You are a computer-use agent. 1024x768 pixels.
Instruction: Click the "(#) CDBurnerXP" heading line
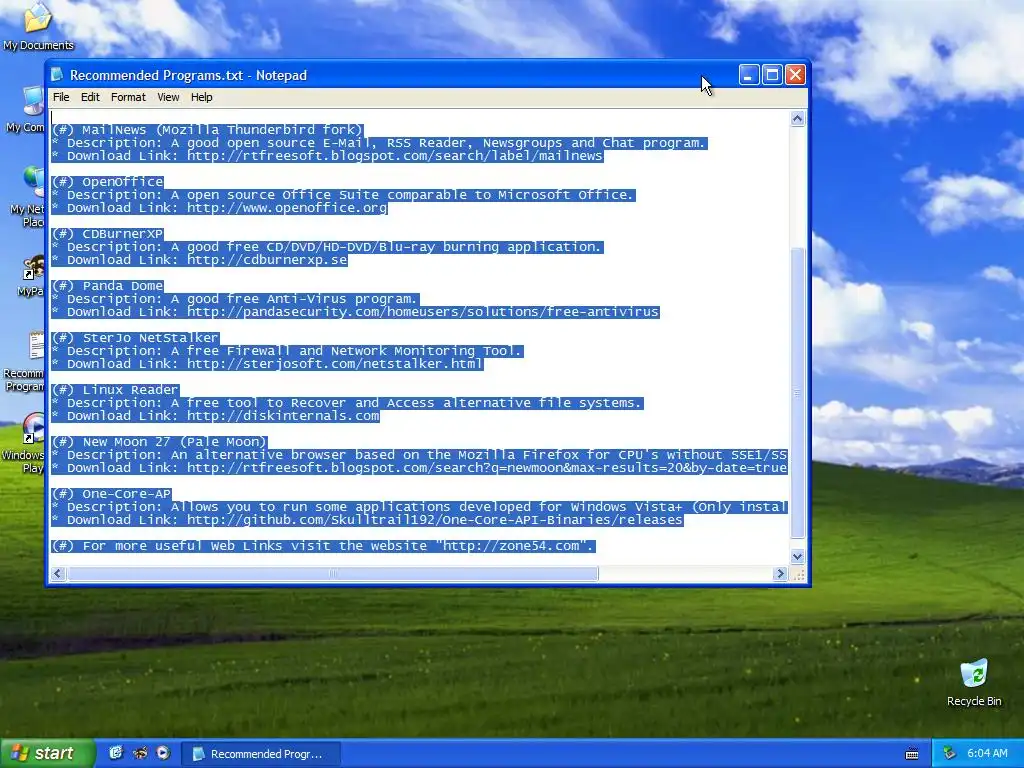click(107, 234)
